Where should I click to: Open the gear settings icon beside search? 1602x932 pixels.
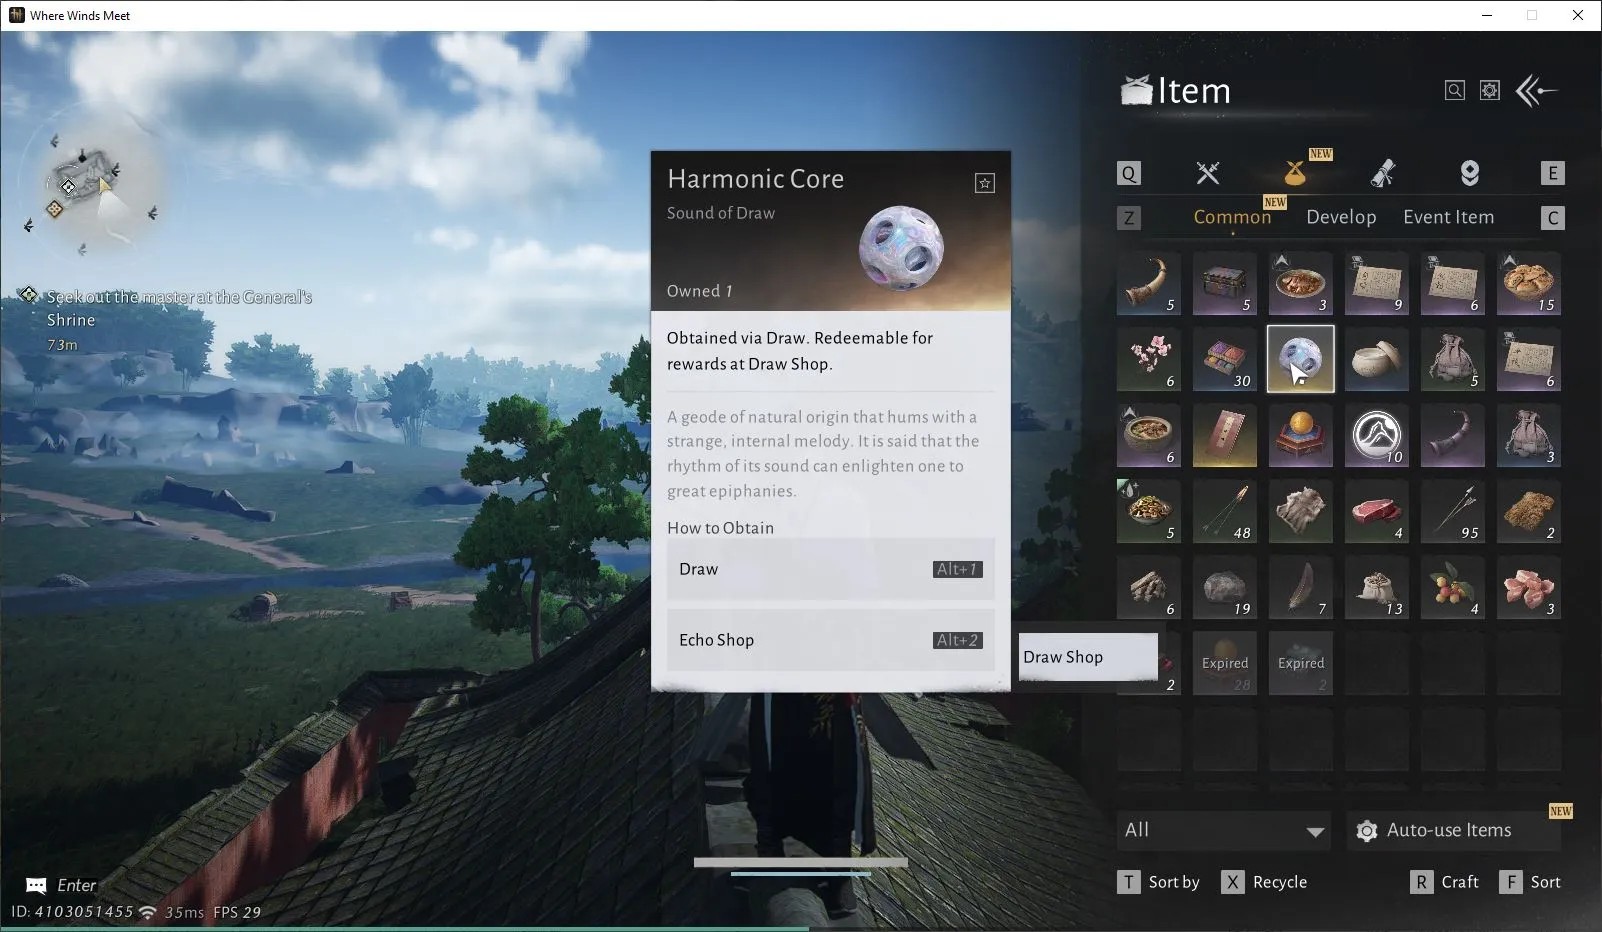[x=1490, y=91]
